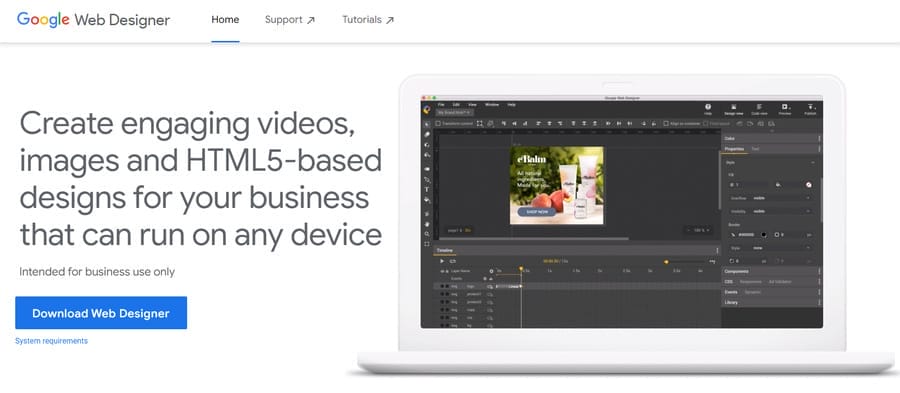The image size is (900, 393).
Task: Click the orange timeline playhead marker
Action: click(521, 269)
